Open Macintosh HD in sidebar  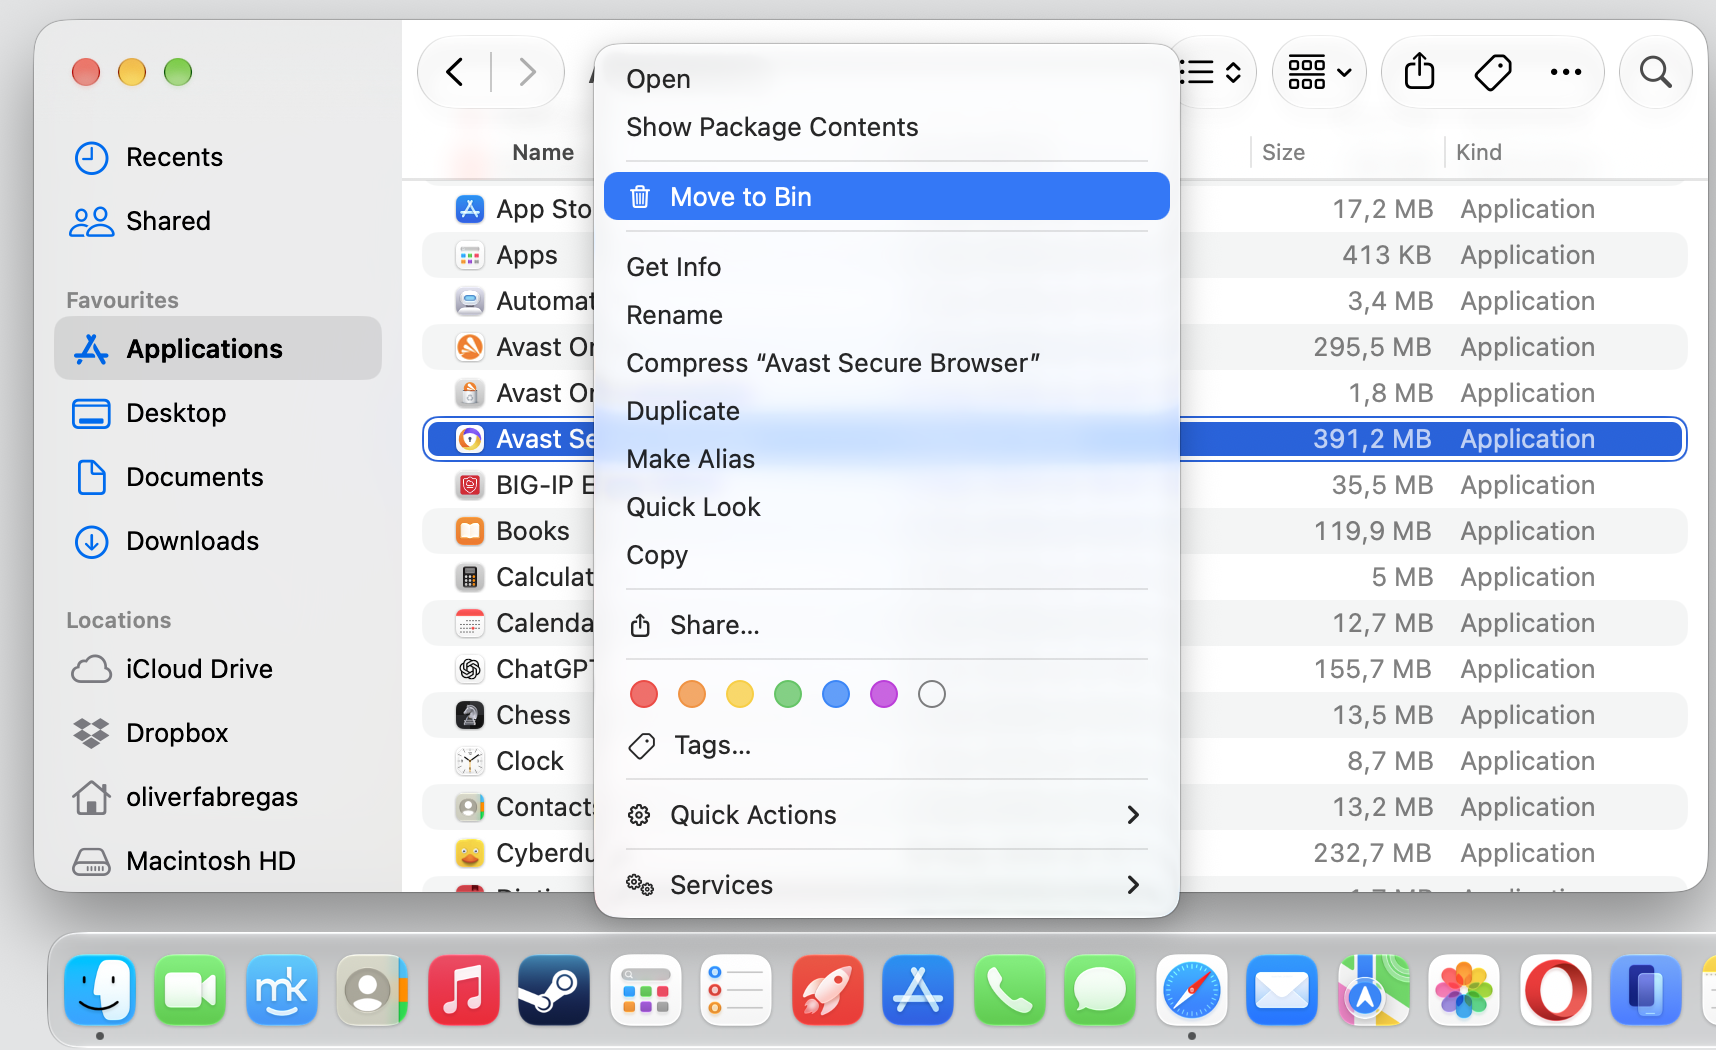[218, 861]
